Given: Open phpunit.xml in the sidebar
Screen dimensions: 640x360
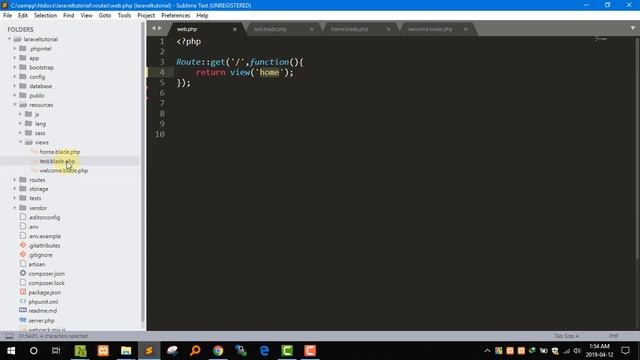Looking at the screenshot, I should point(43,302).
